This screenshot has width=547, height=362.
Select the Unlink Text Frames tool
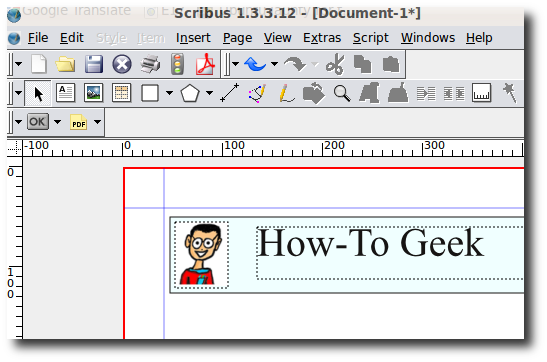click(x=454, y=93)
